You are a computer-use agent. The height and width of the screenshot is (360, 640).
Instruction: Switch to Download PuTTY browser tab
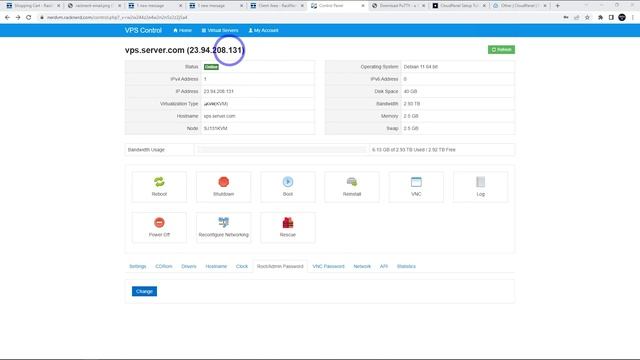point(398,6)
